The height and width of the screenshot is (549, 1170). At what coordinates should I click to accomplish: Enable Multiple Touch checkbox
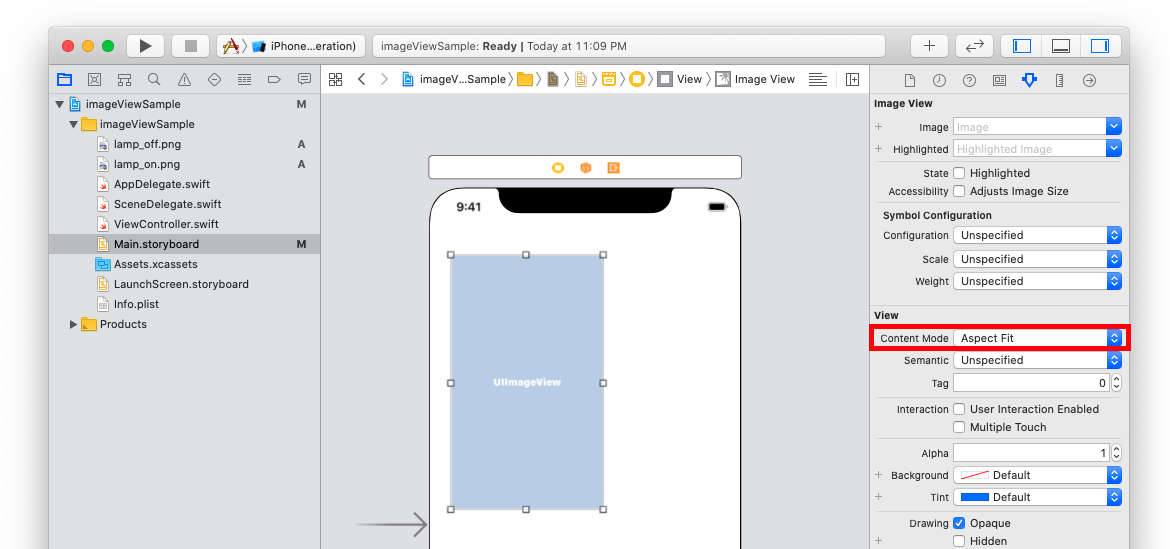pyautogui.click(x=960, y=427)
